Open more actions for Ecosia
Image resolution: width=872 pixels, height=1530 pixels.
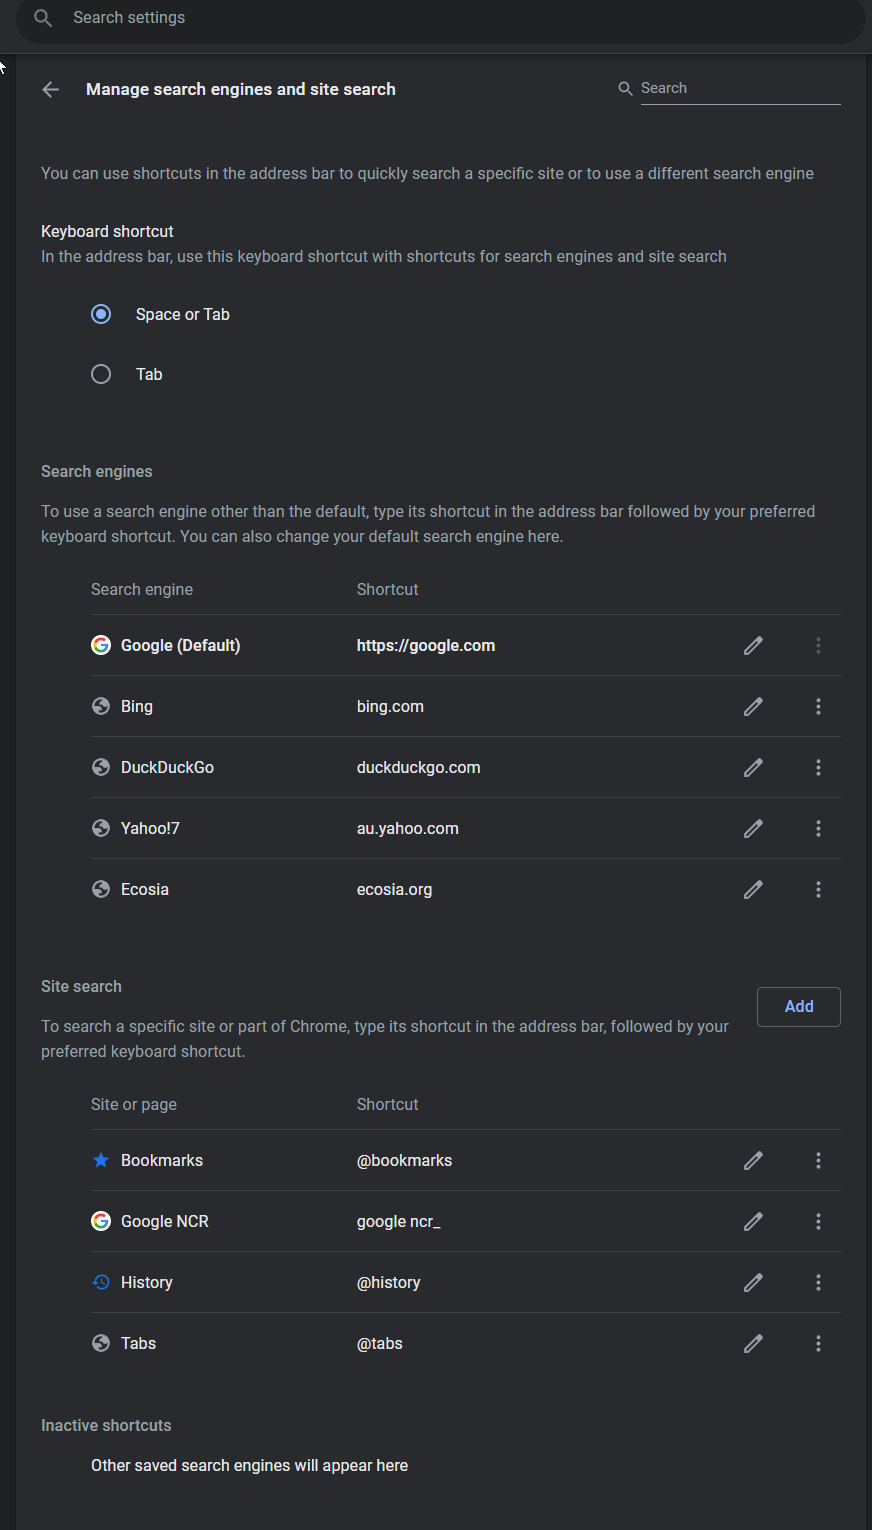click(x=818, y=890)
